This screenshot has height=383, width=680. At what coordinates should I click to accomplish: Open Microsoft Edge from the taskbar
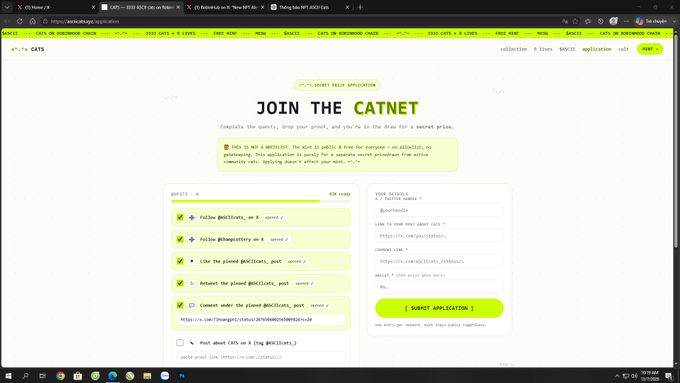(x=112, y=376)
